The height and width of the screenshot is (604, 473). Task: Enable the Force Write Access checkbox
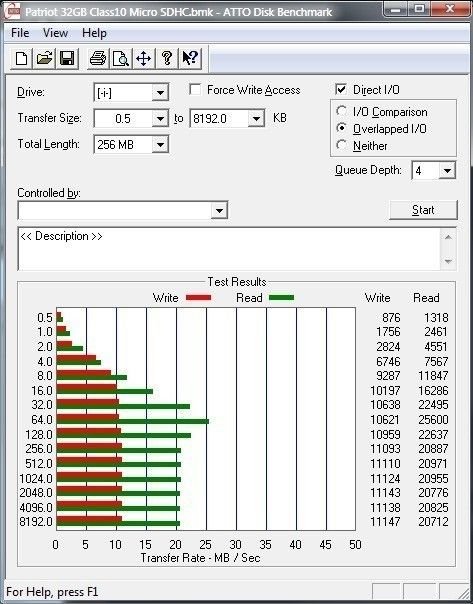click(x=195, y=90)
